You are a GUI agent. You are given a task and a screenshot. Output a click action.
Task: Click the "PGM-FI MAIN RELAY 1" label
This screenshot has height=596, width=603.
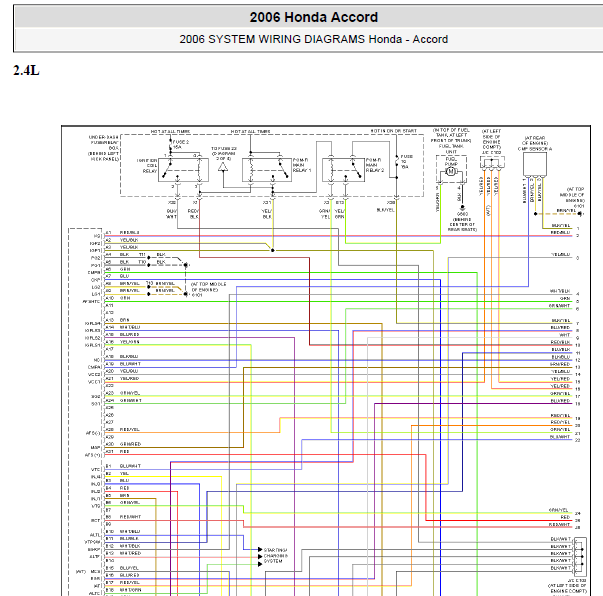(x=302, y=165)
